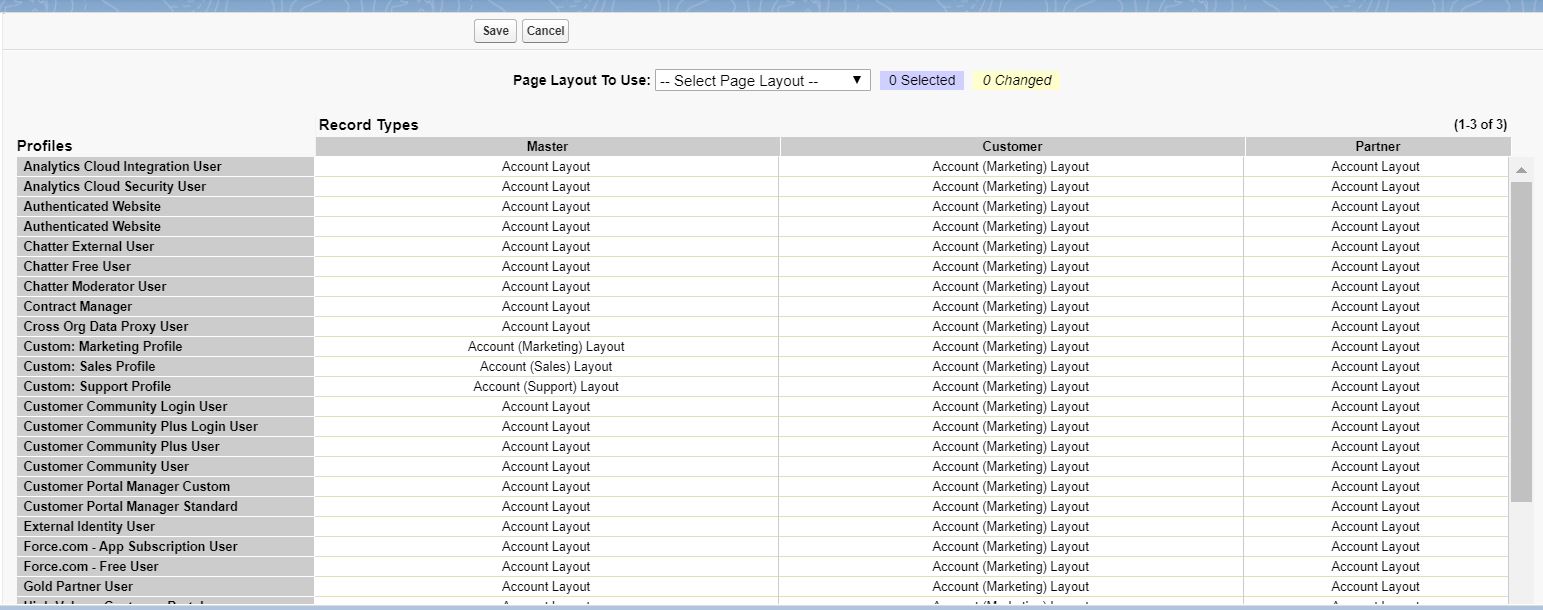1543x610 pixels.
Task: Select the Partner column header
Action: click(x=1377, y=146)
